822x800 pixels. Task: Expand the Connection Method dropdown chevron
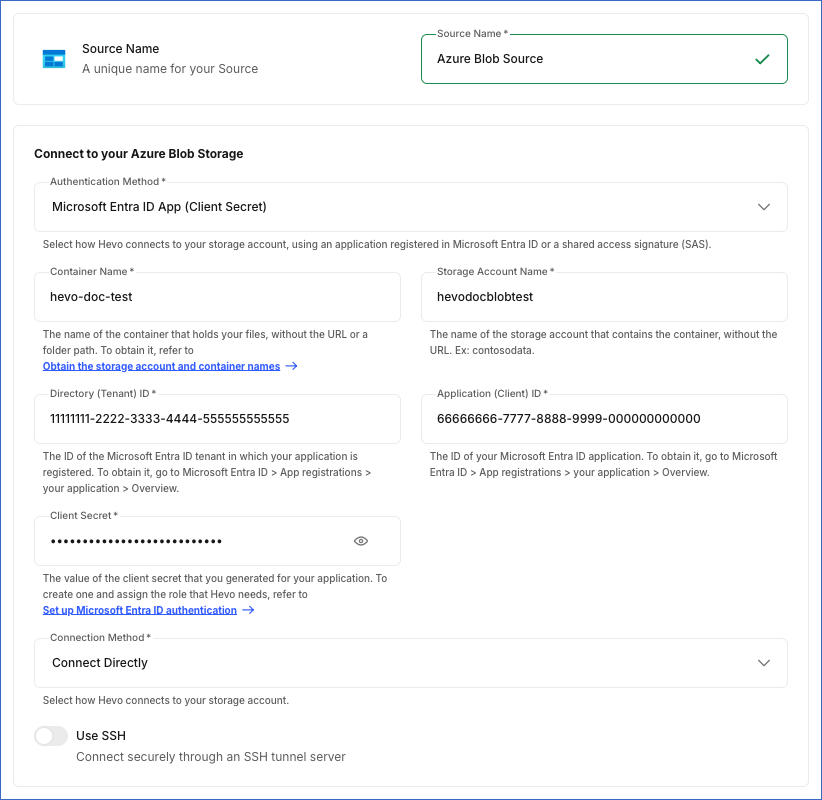(x=764, y=663)
